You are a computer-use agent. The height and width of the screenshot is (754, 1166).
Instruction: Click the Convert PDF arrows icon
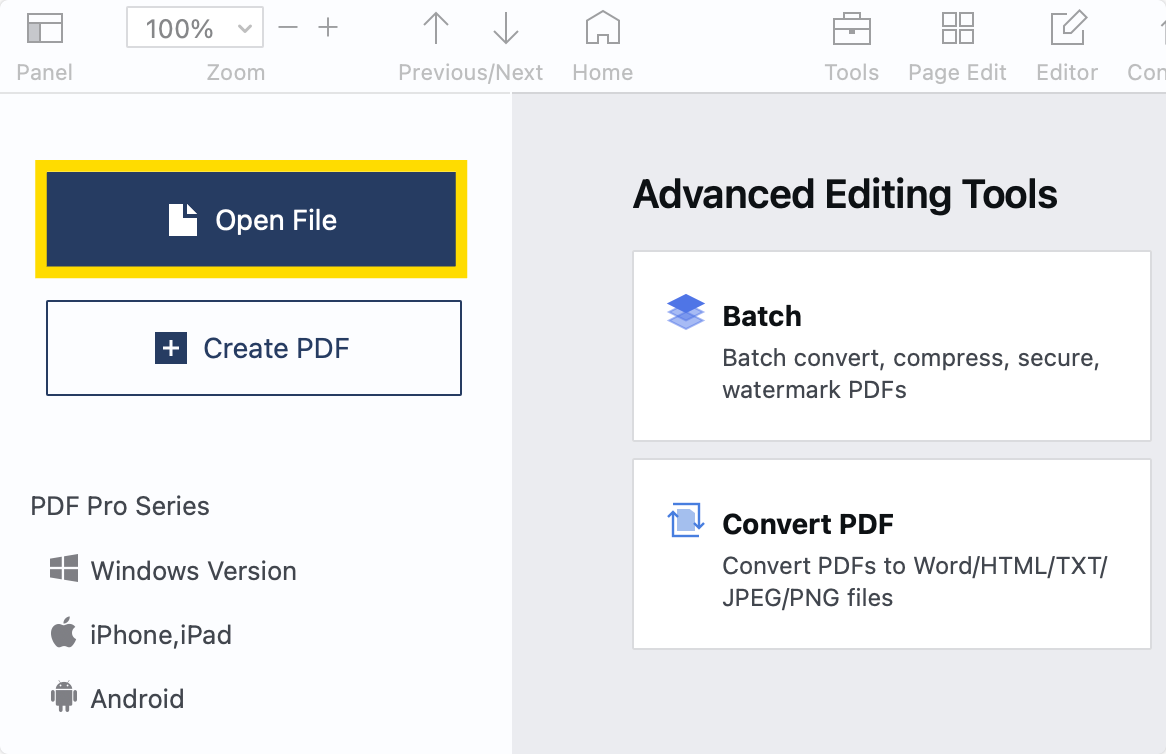685,521
